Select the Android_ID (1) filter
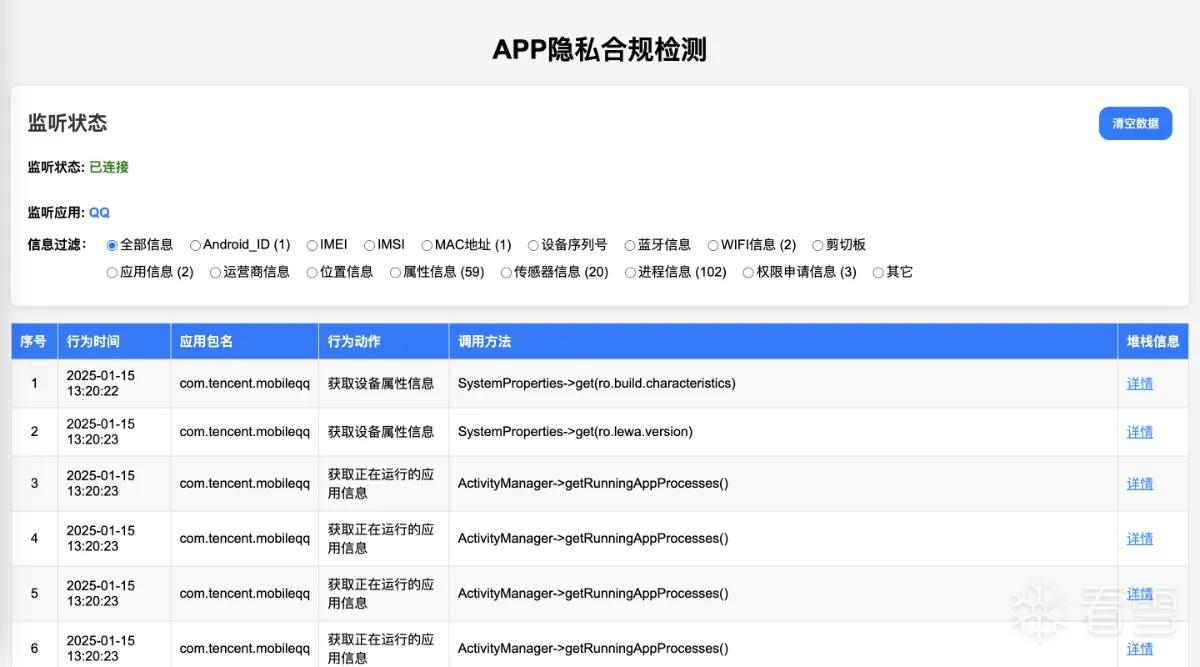 click(195, 245)
